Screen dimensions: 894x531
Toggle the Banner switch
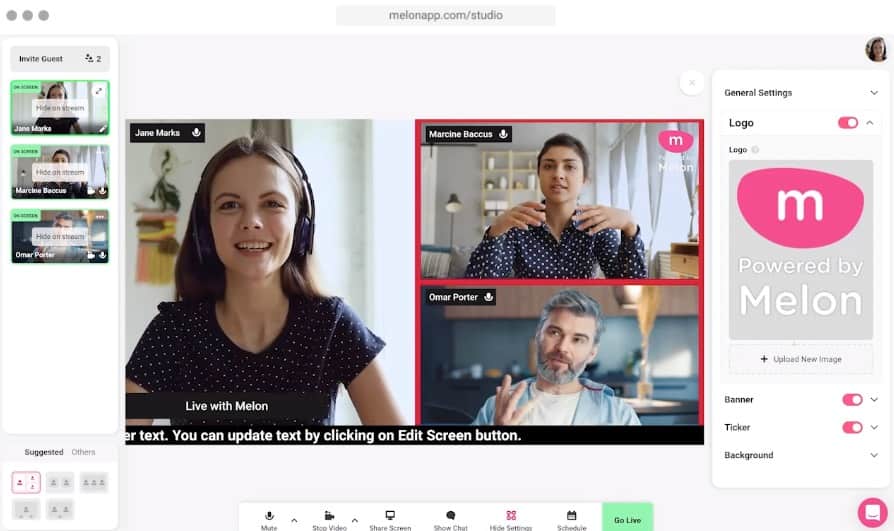coord(852,400)
